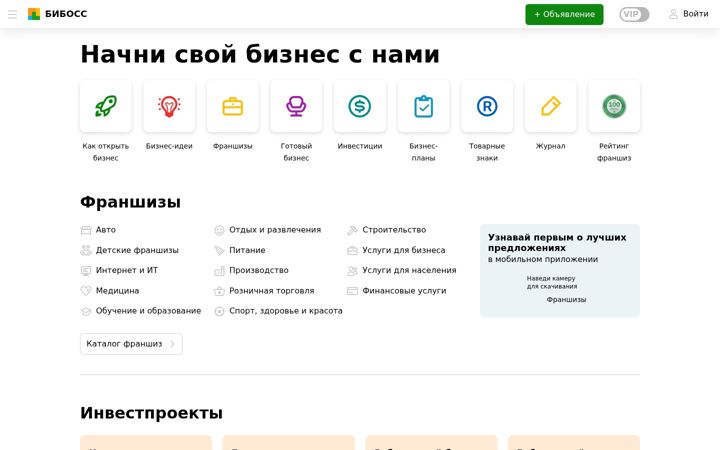
Task: Click the Инвестпроекты section heading
Action: (x=152, y=413)
